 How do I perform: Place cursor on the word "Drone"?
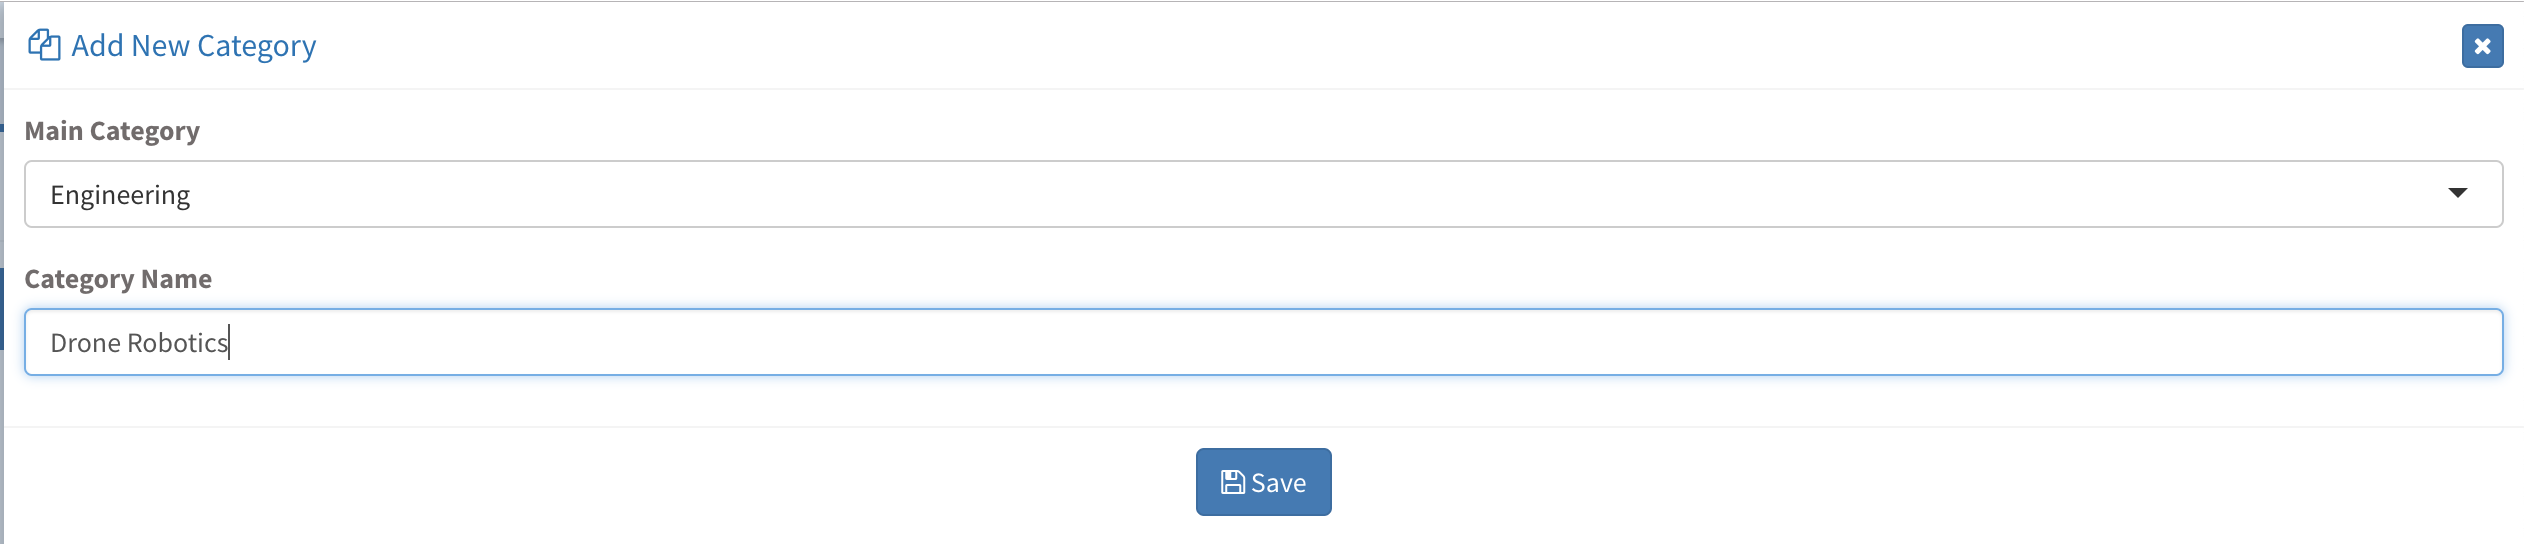pyautogui.click(x=85, y=343)
